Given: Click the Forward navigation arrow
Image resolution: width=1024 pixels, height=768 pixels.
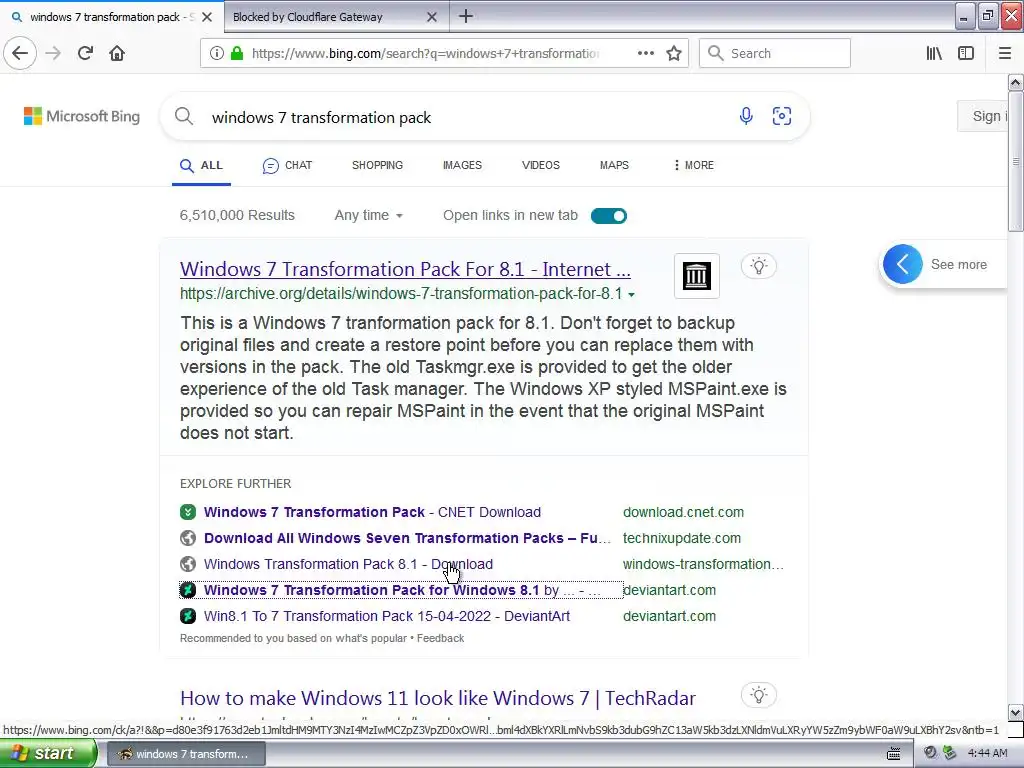Looking at the screenshot, I should (53, 53).
